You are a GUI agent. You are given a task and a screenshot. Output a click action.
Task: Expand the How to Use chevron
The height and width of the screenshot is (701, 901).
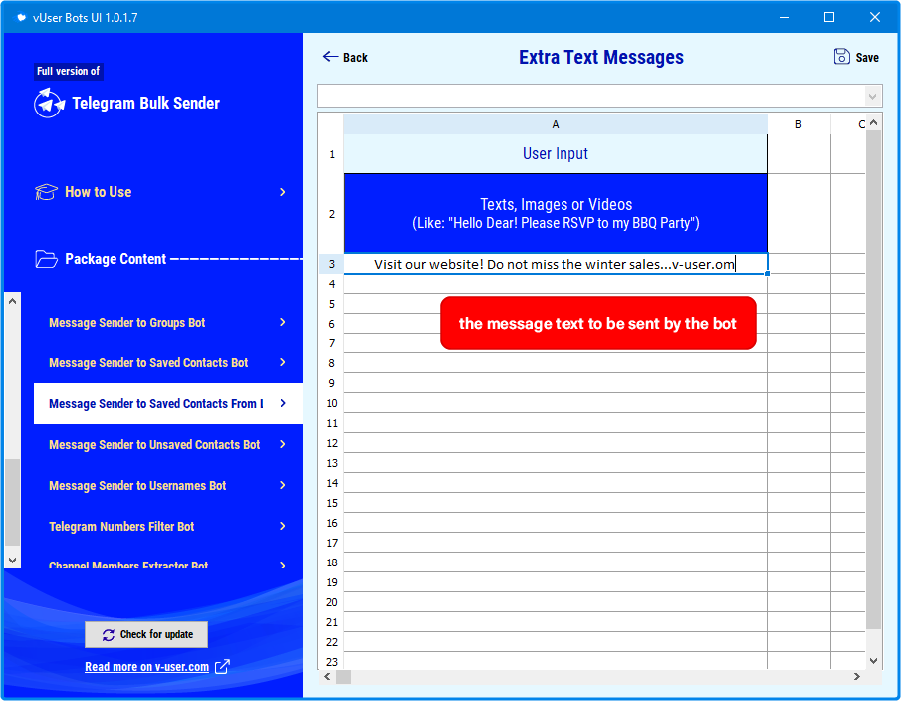282,192
